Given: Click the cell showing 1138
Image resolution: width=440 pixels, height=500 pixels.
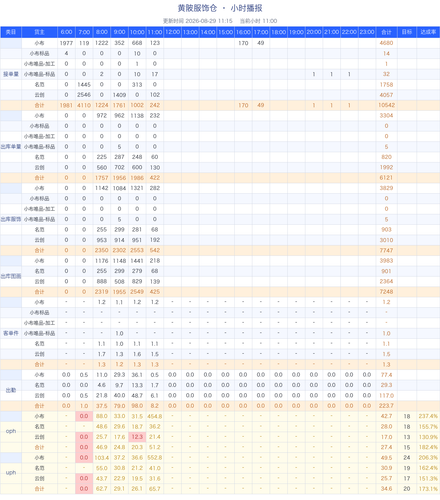Looking at the screenshot, I should 137,116.
